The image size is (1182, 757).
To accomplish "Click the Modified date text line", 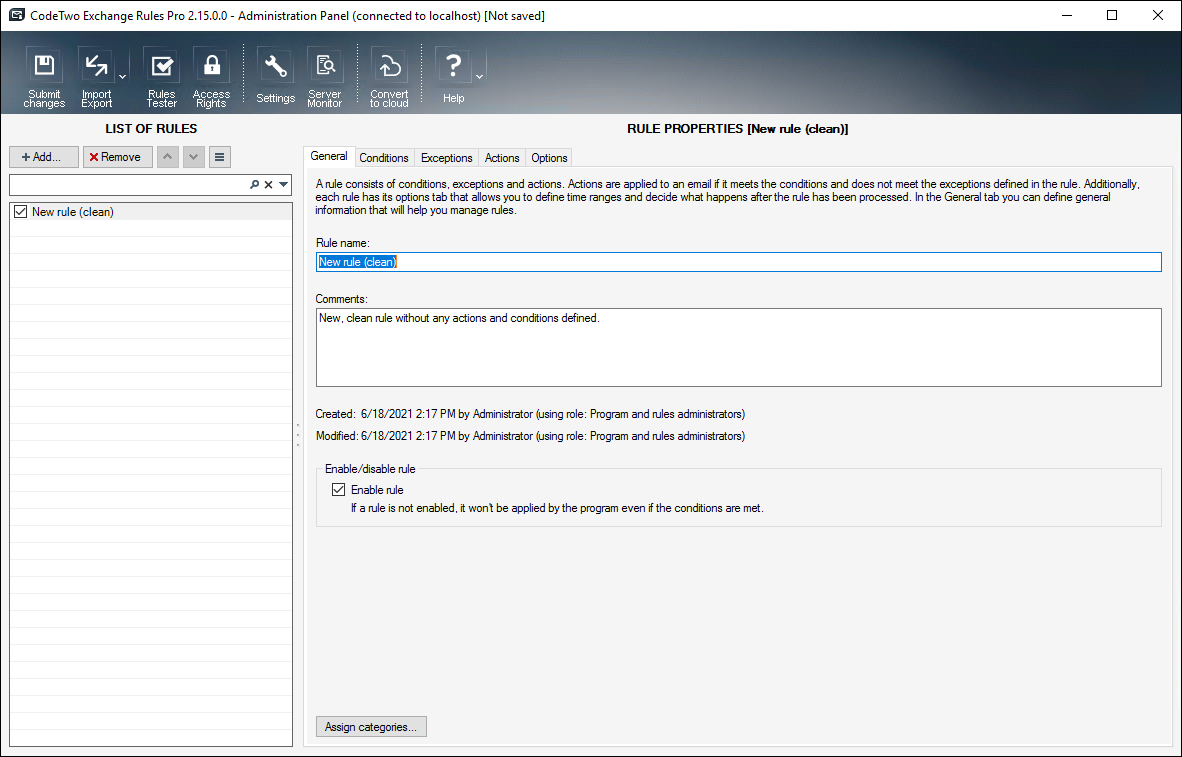I will coord(530,436).
